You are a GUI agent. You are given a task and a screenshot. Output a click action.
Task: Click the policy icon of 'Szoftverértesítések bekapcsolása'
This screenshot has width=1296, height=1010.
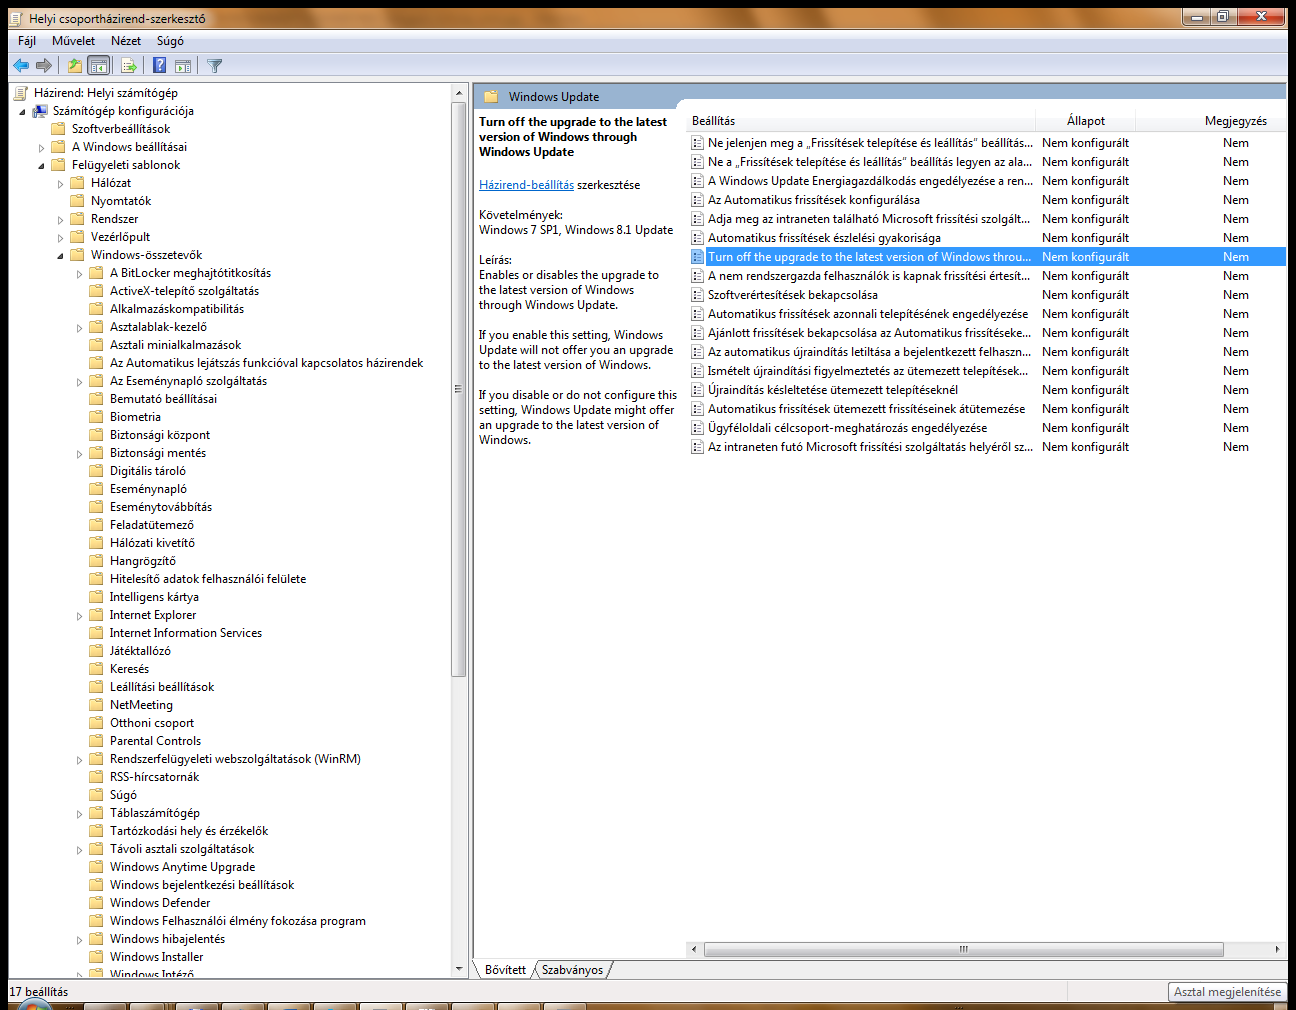698,295
